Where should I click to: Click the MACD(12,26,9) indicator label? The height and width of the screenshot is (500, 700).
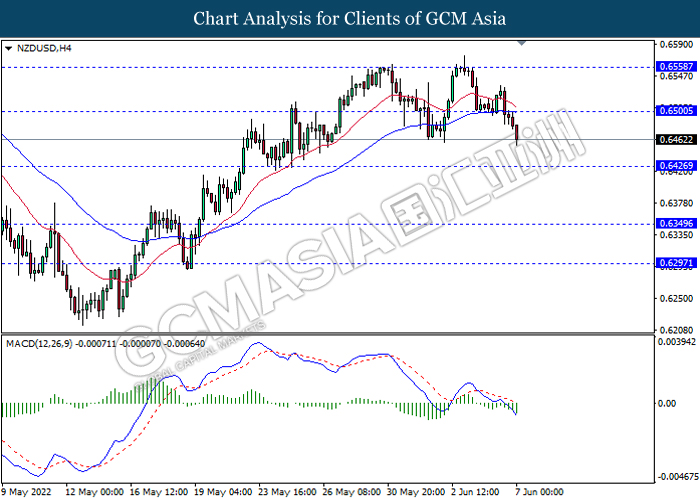click(x=106, y=344)
